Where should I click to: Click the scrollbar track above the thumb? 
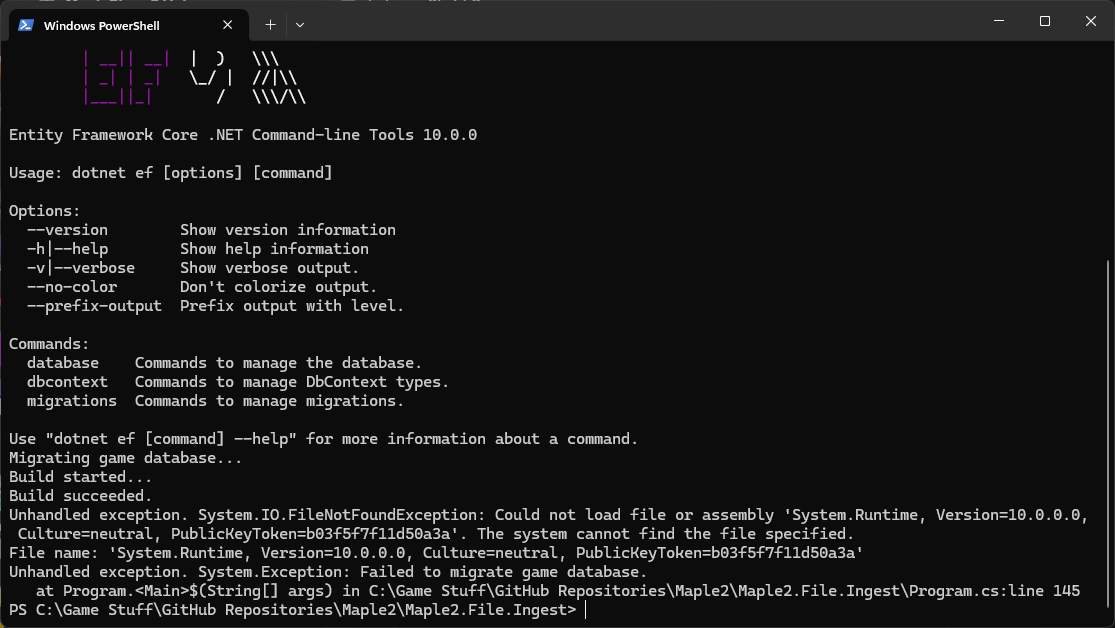coord(1108,150)
